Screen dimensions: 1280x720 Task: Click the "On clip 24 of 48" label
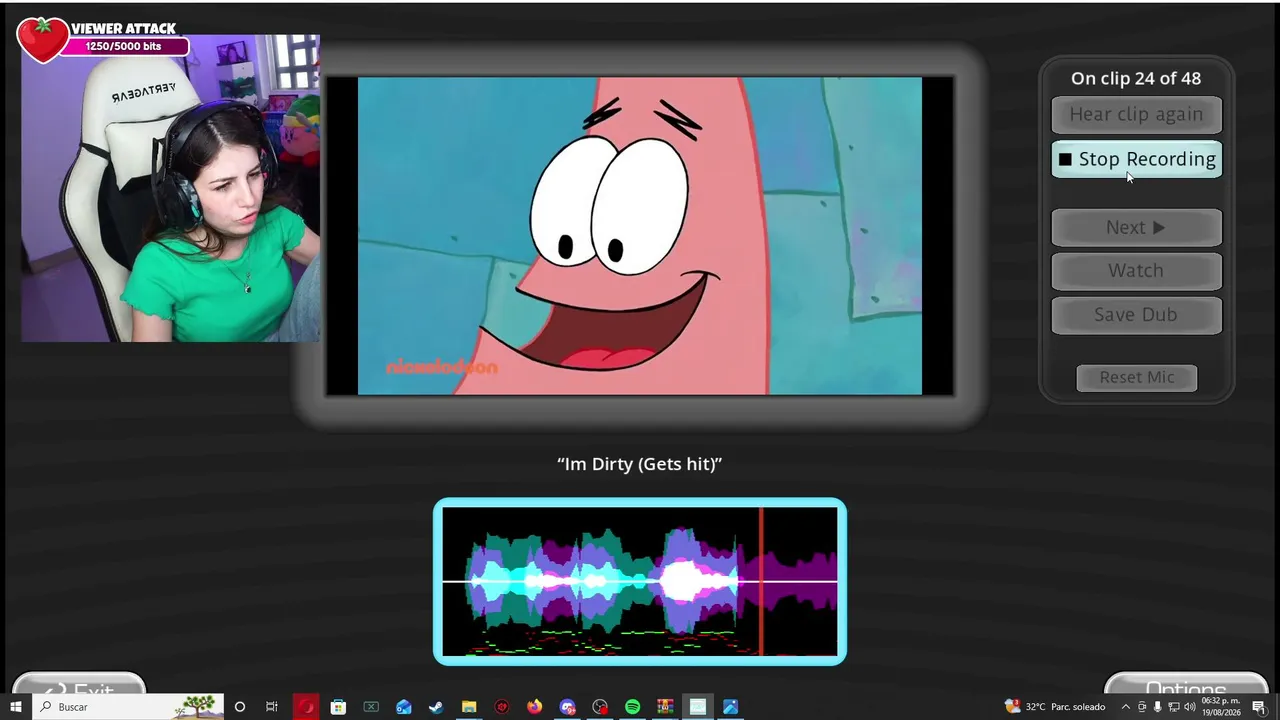tap(1136, 78)
